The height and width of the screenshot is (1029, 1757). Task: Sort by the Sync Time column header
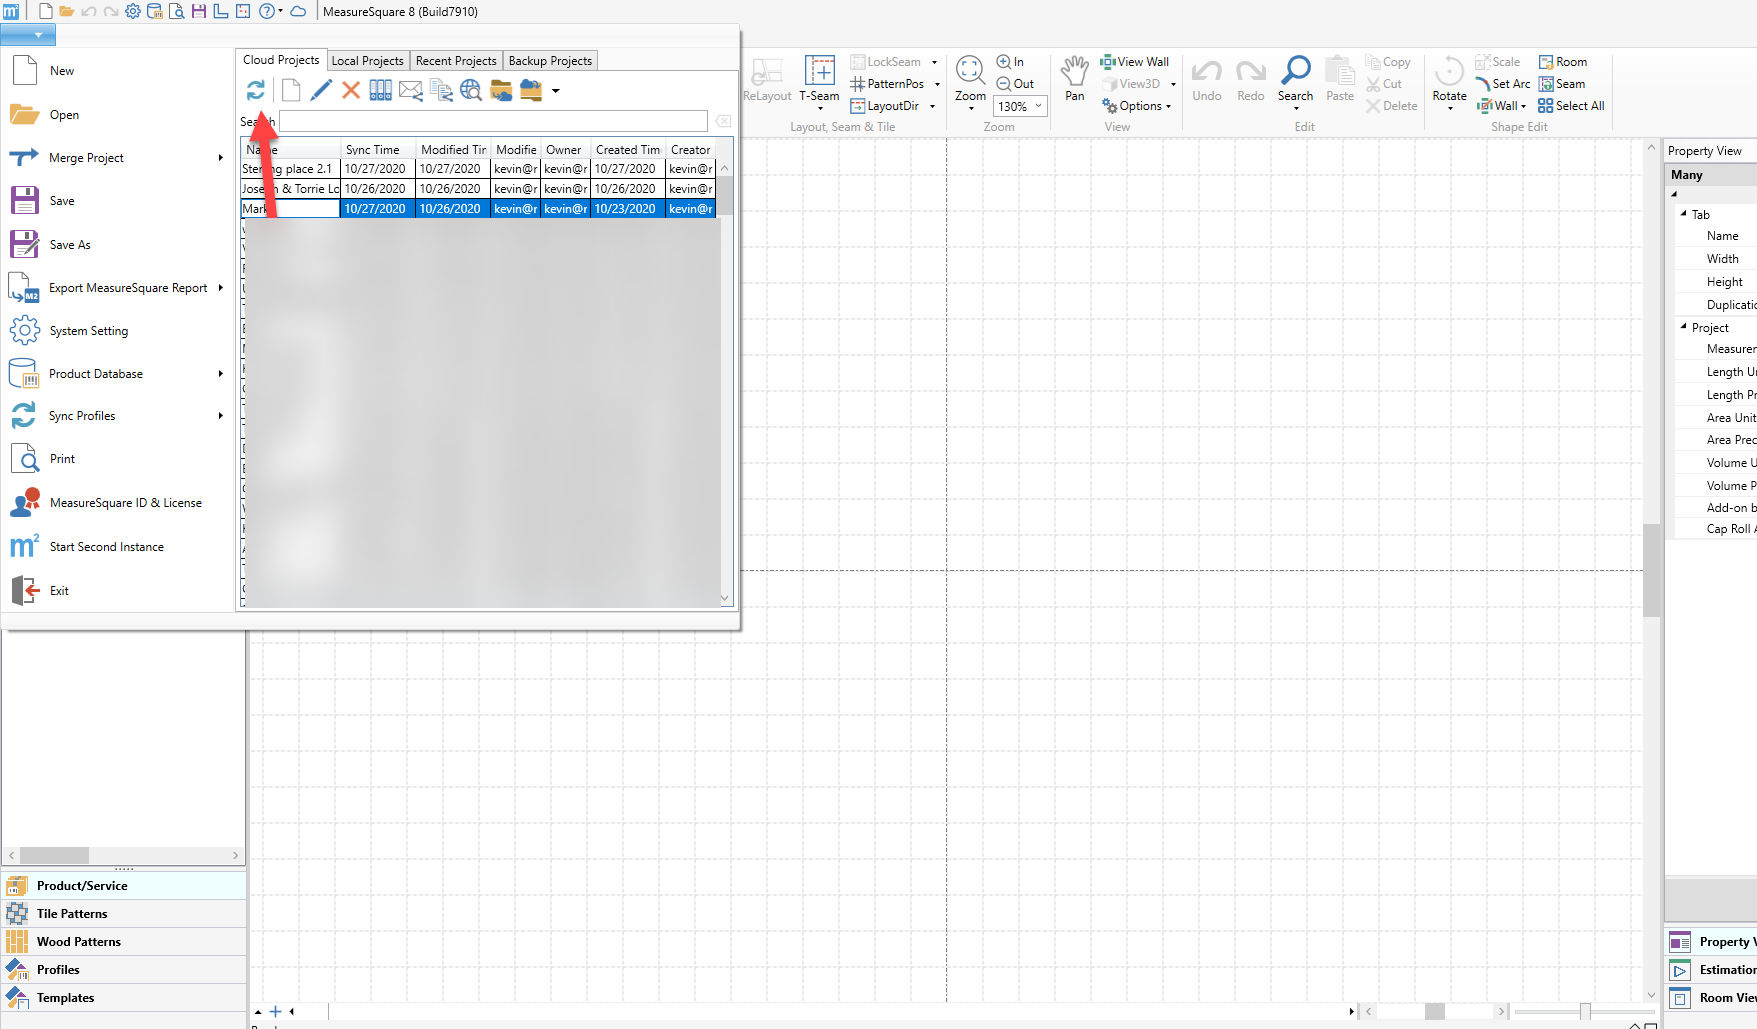378,150
